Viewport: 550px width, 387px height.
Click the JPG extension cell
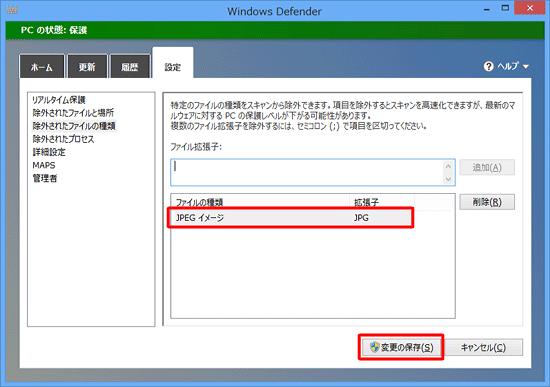[x=361, y=218]
